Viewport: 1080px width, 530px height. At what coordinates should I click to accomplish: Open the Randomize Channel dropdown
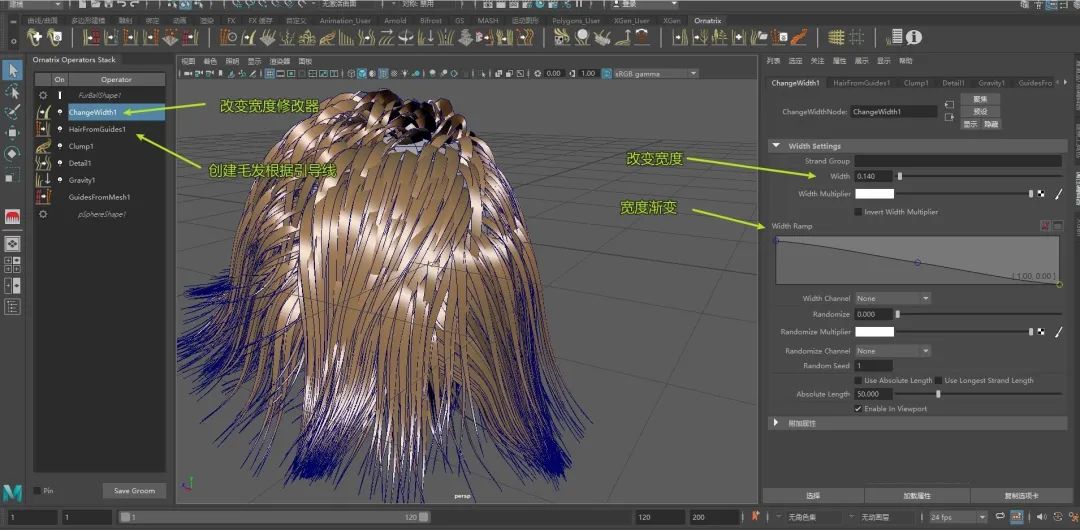(x=892, y=351)
